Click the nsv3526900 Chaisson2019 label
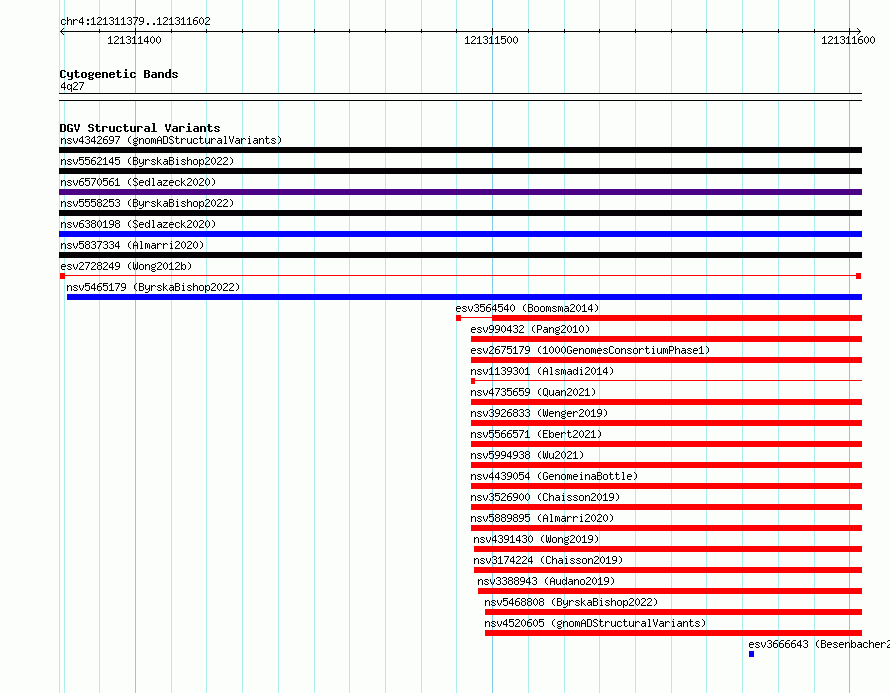 coord(545,497)
